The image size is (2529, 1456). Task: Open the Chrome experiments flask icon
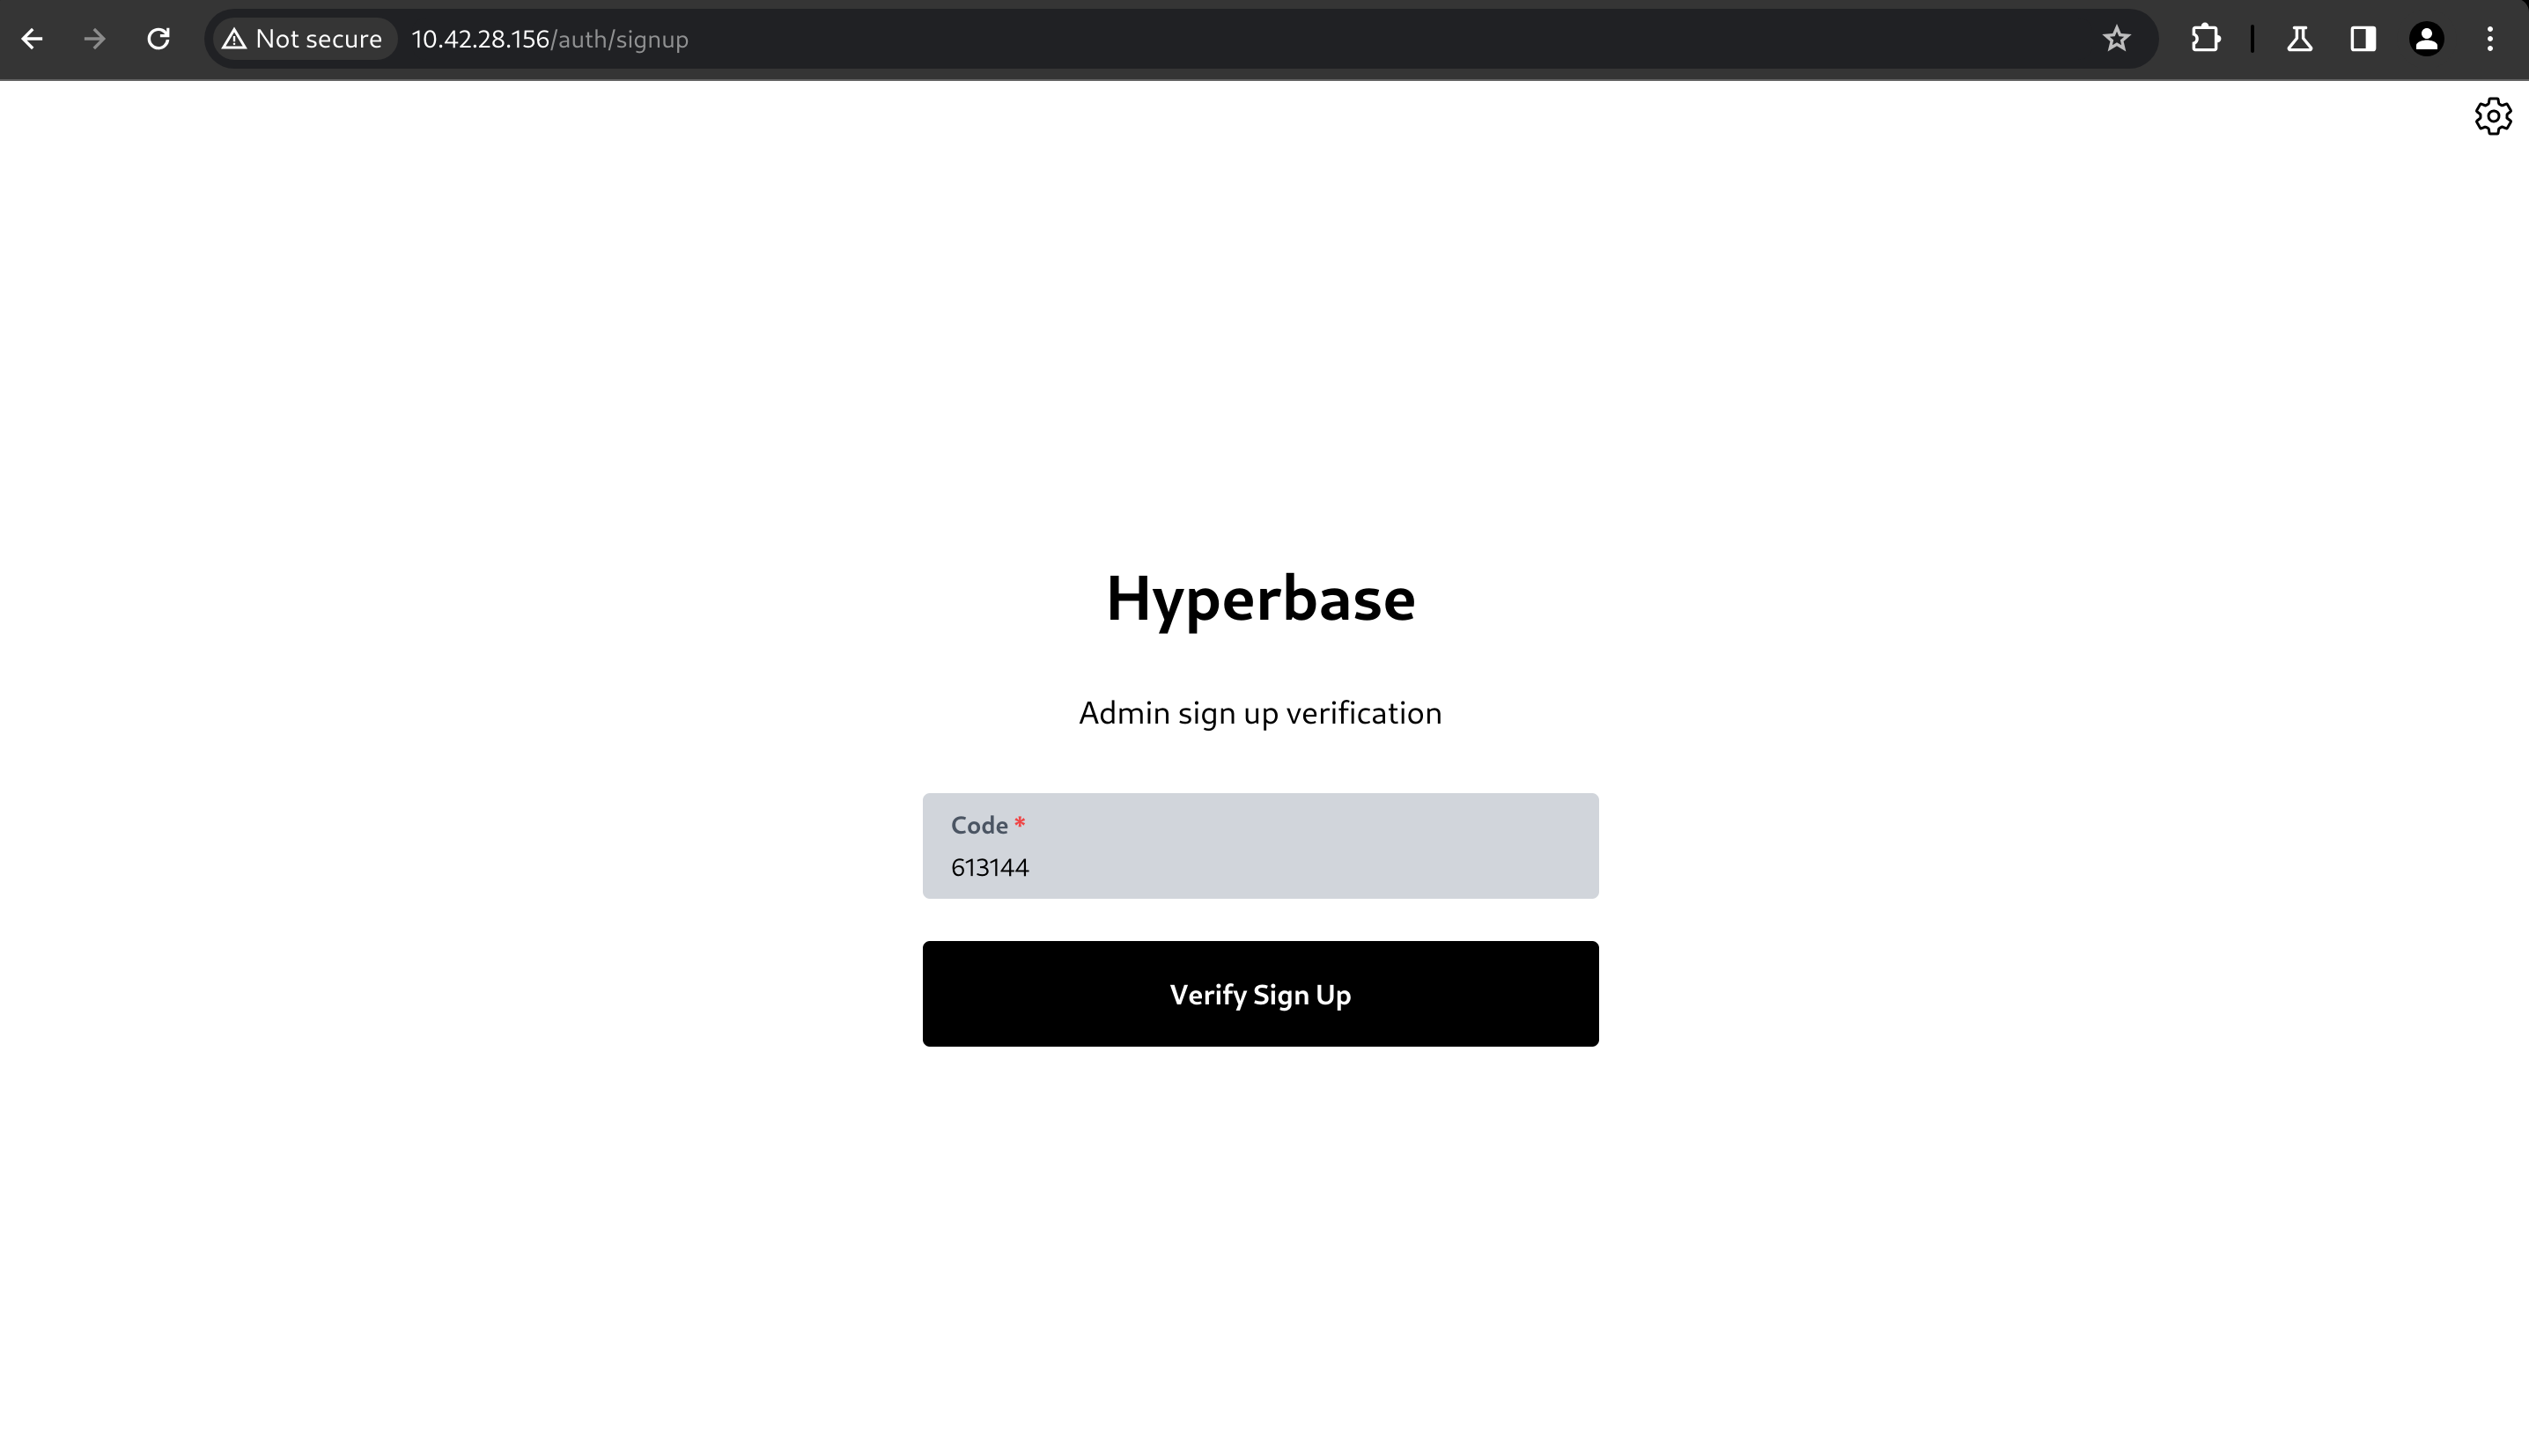click(x=2299, y=39)
